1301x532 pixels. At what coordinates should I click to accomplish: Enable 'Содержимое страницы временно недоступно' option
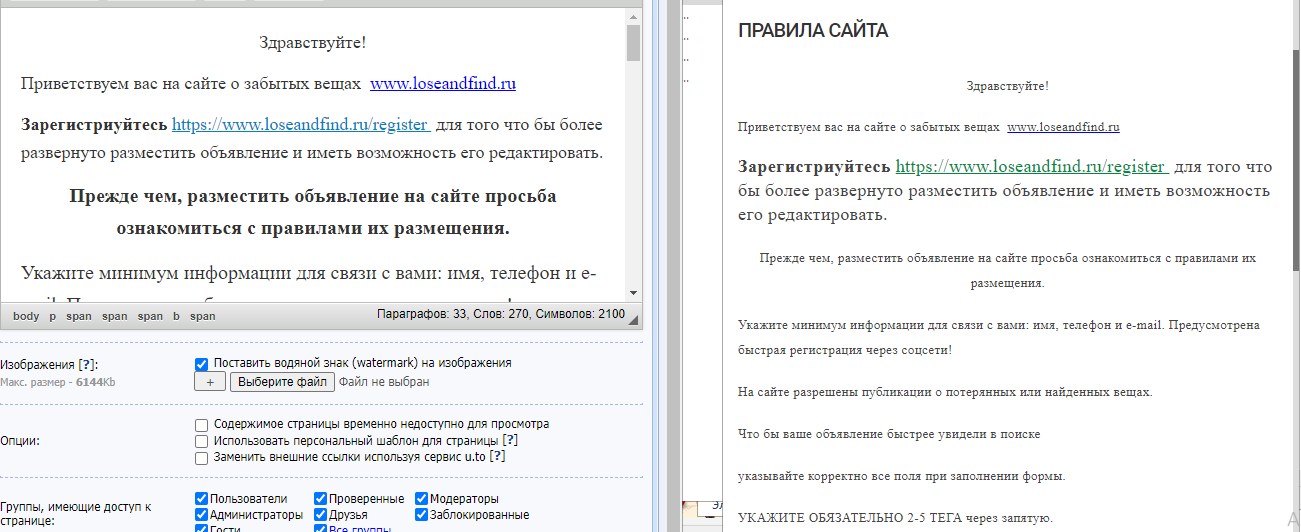[202, 425]
